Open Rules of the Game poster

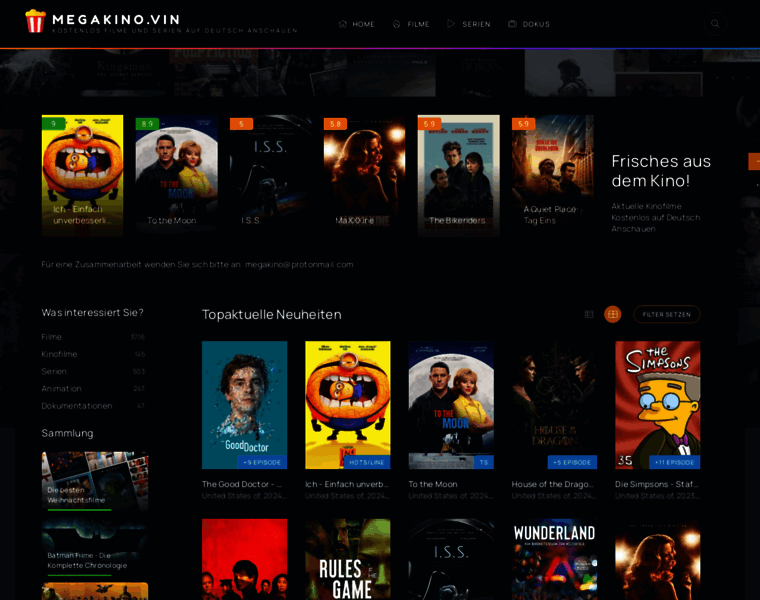click(x=348, y=559)
